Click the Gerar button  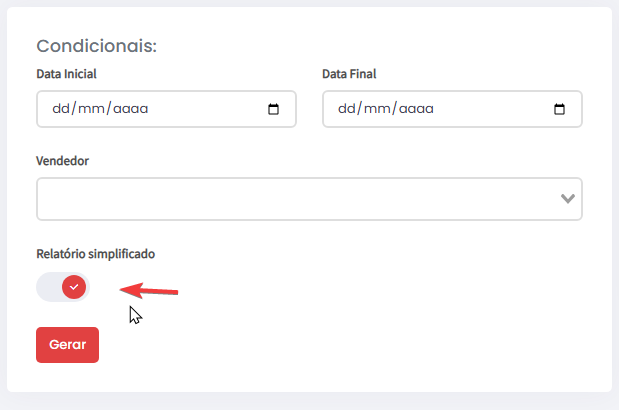68,344
